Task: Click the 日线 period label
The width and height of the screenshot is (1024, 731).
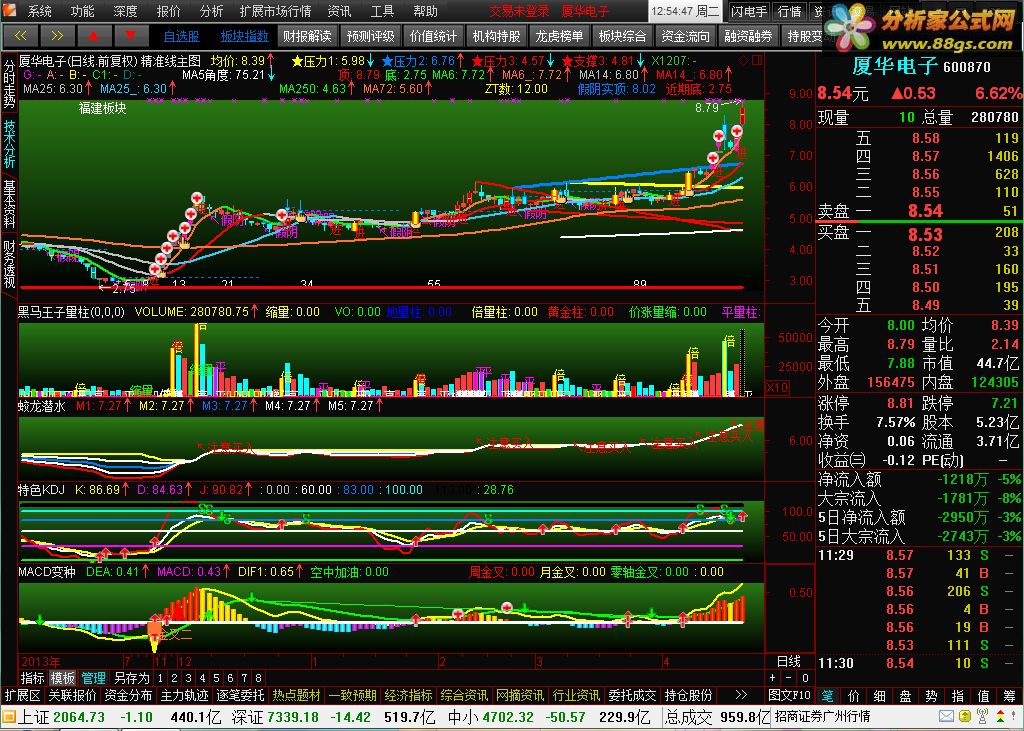Action: 789,662
